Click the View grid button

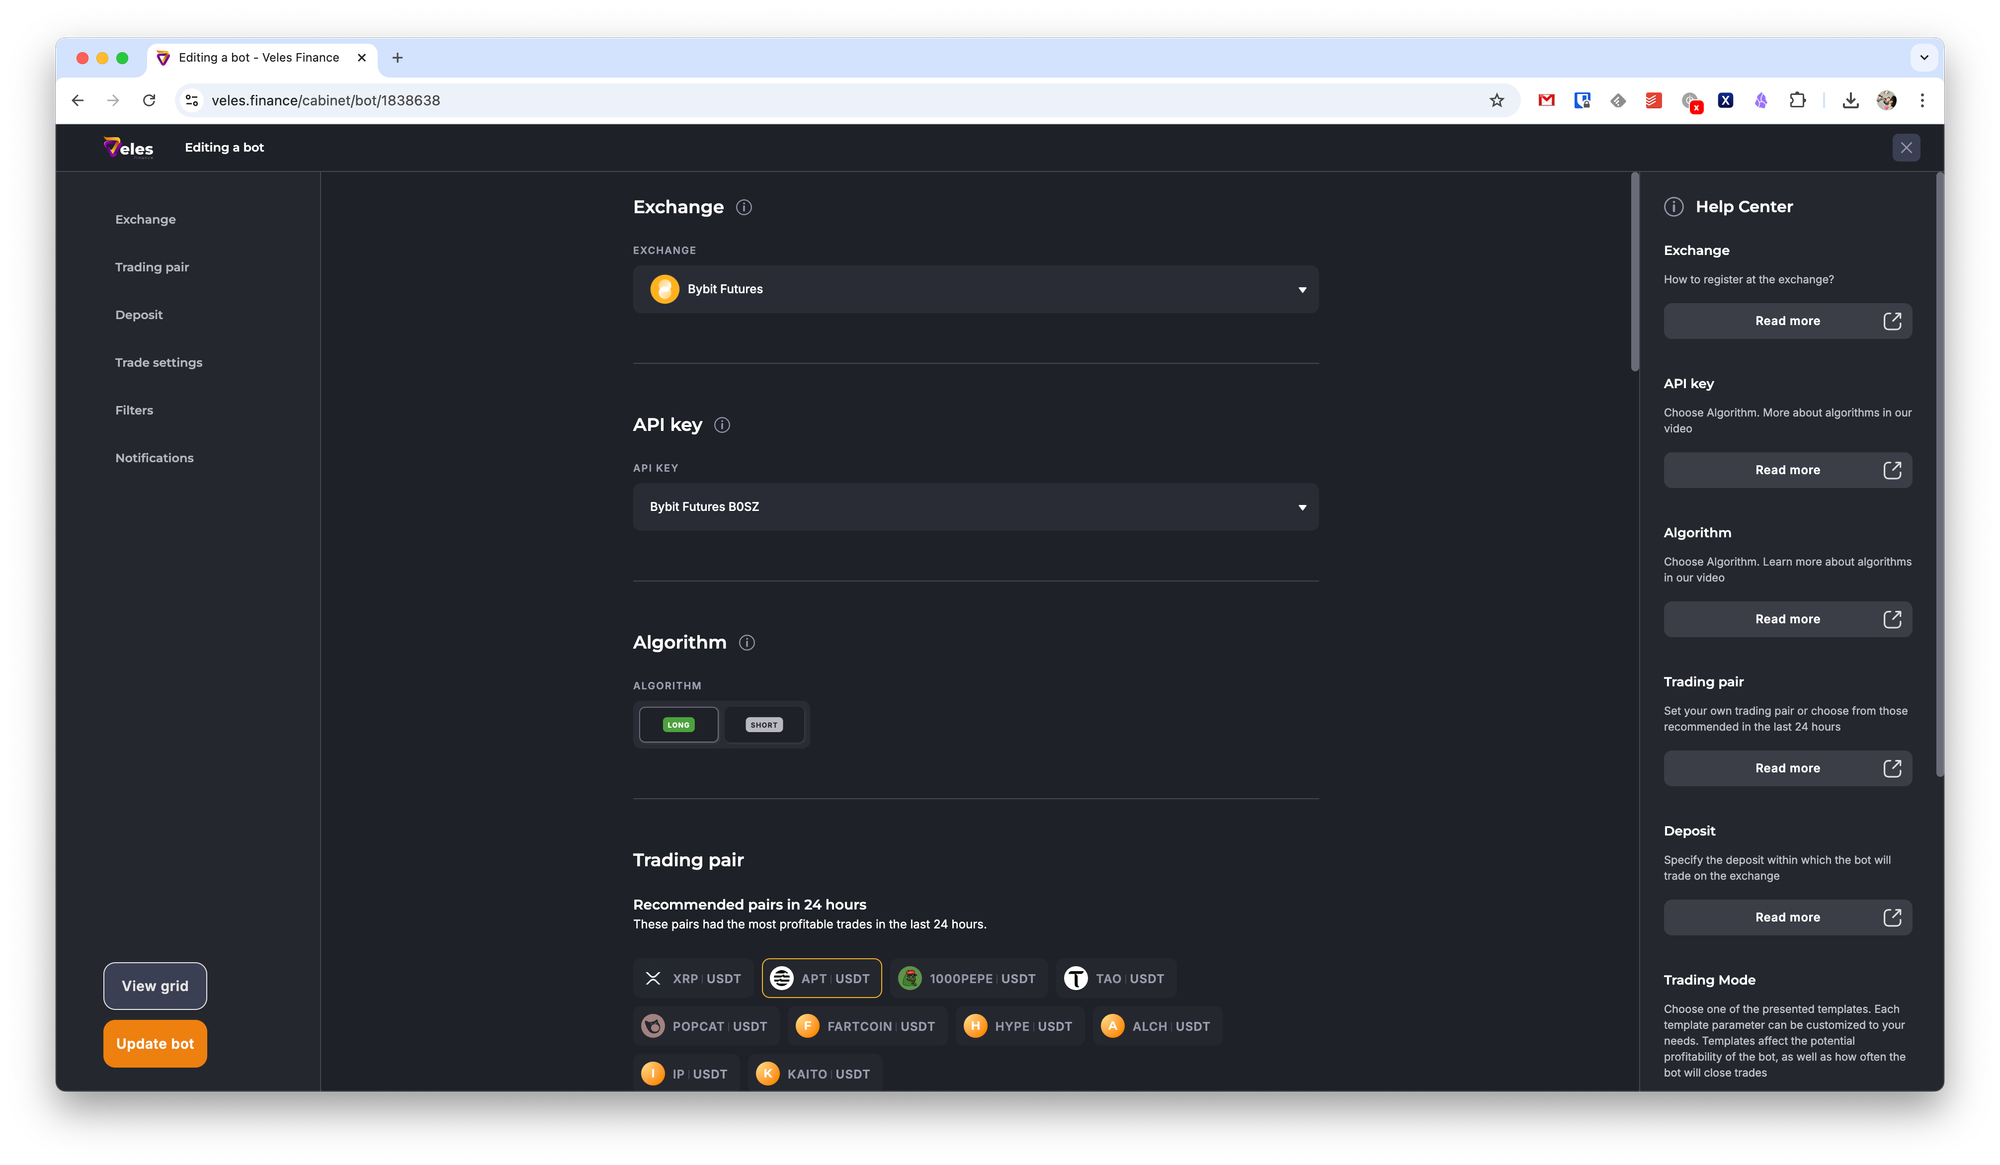(x=155, y=986)
